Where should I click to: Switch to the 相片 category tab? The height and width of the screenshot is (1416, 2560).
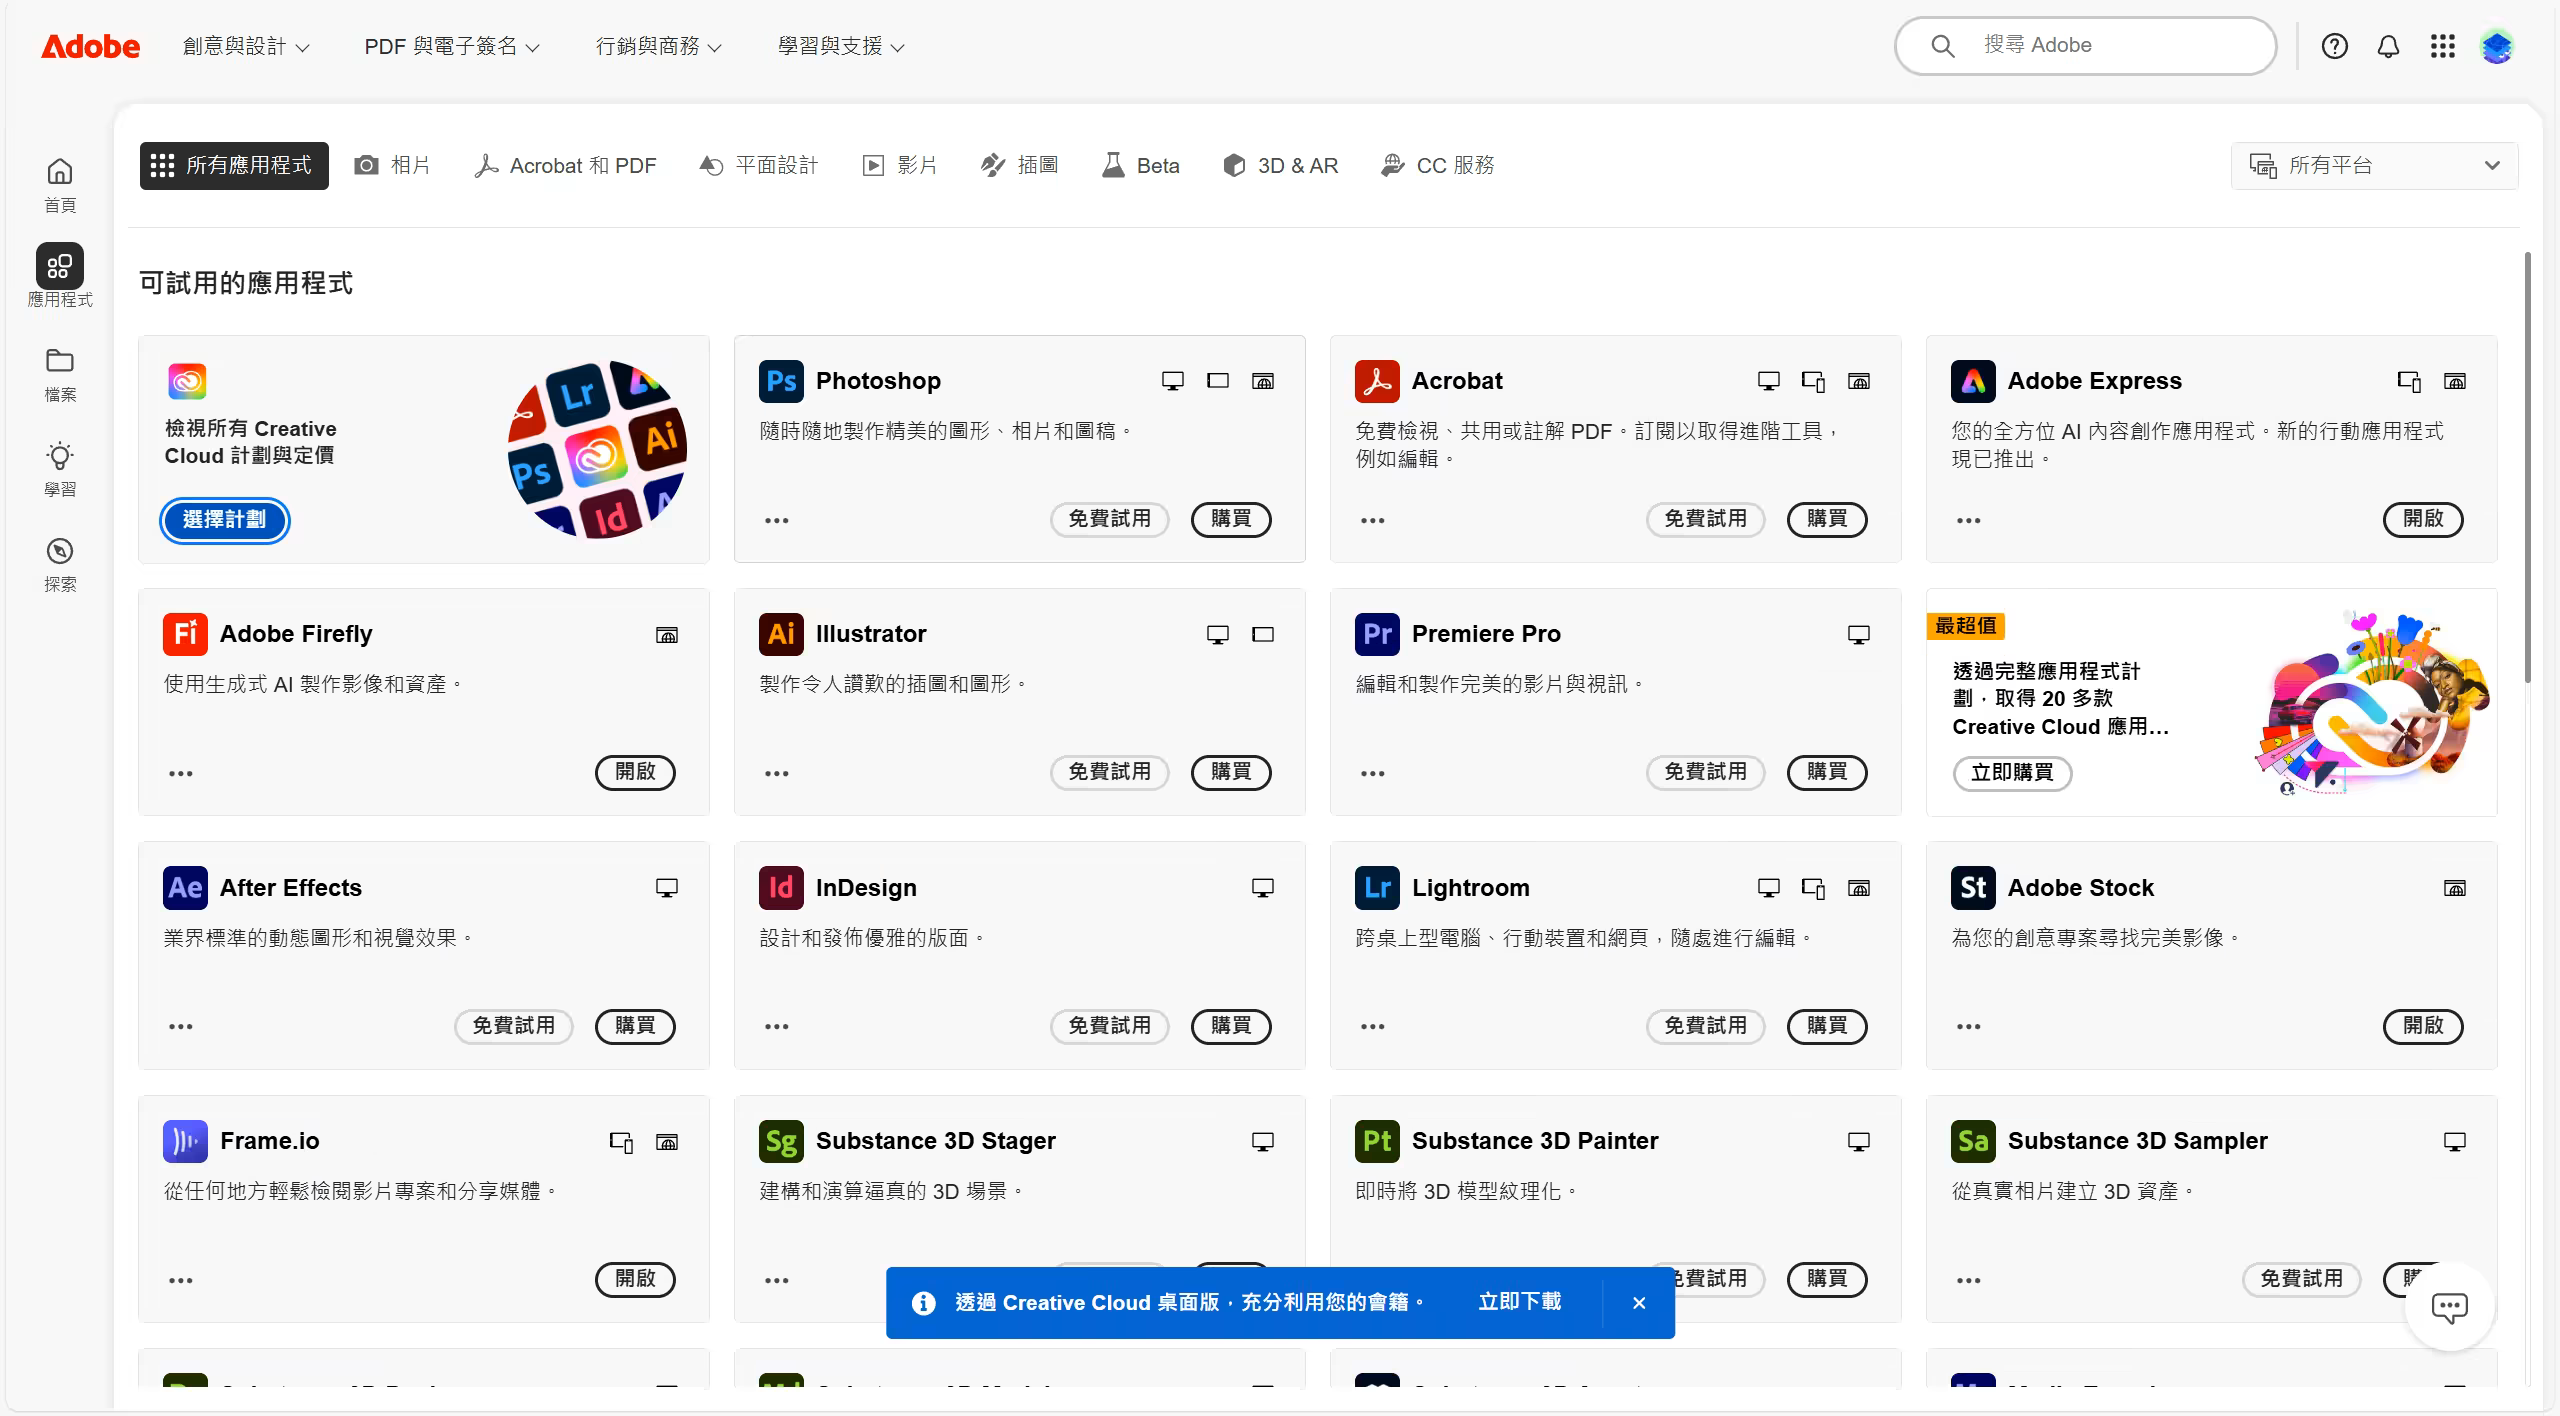392,166
